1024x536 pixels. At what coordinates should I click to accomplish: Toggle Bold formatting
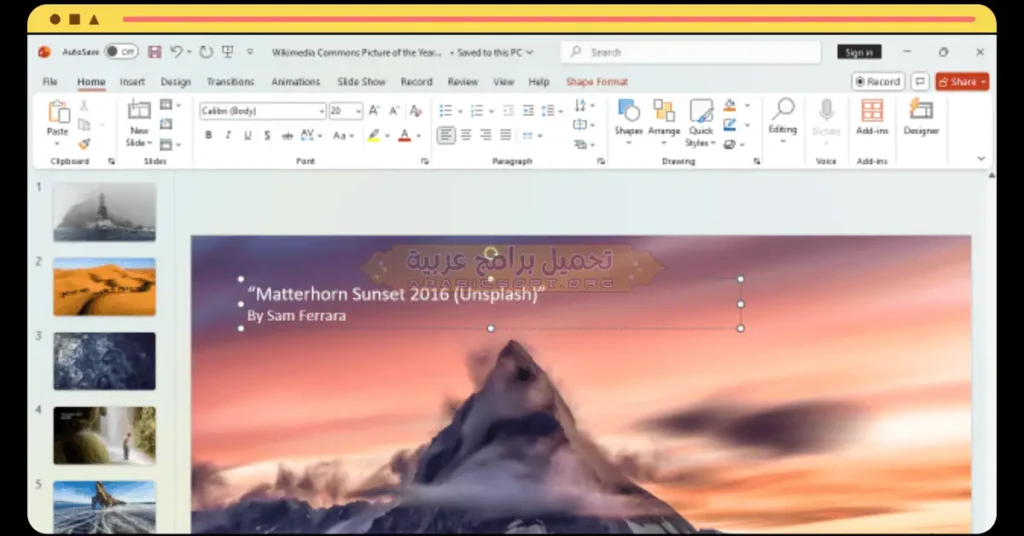point(208,136)
